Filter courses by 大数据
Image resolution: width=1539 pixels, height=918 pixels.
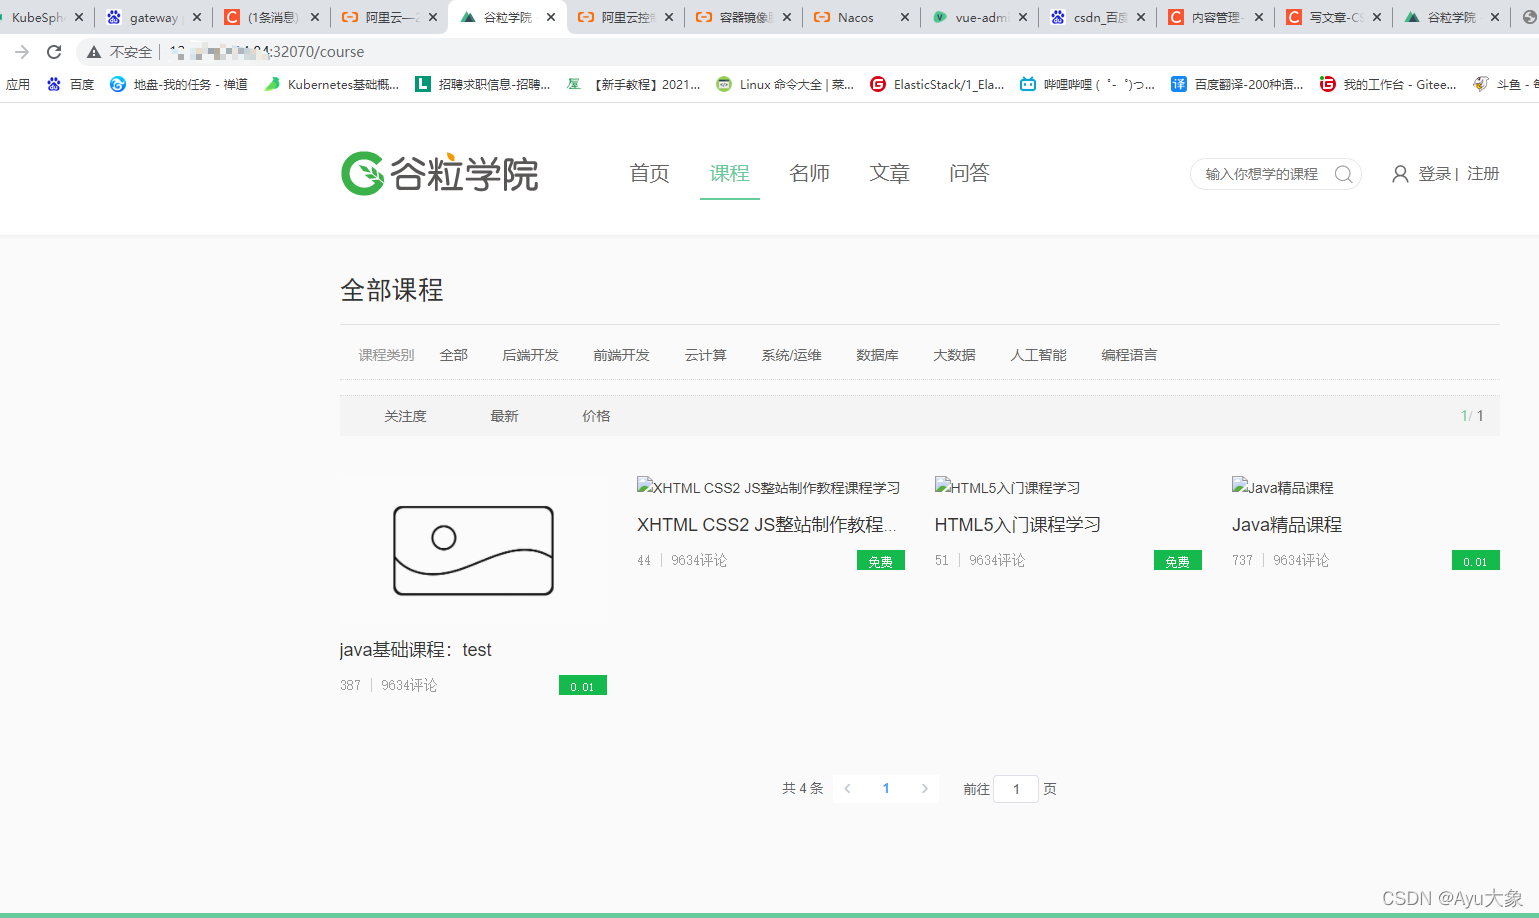pyautogui.click(x=954, y=355)
